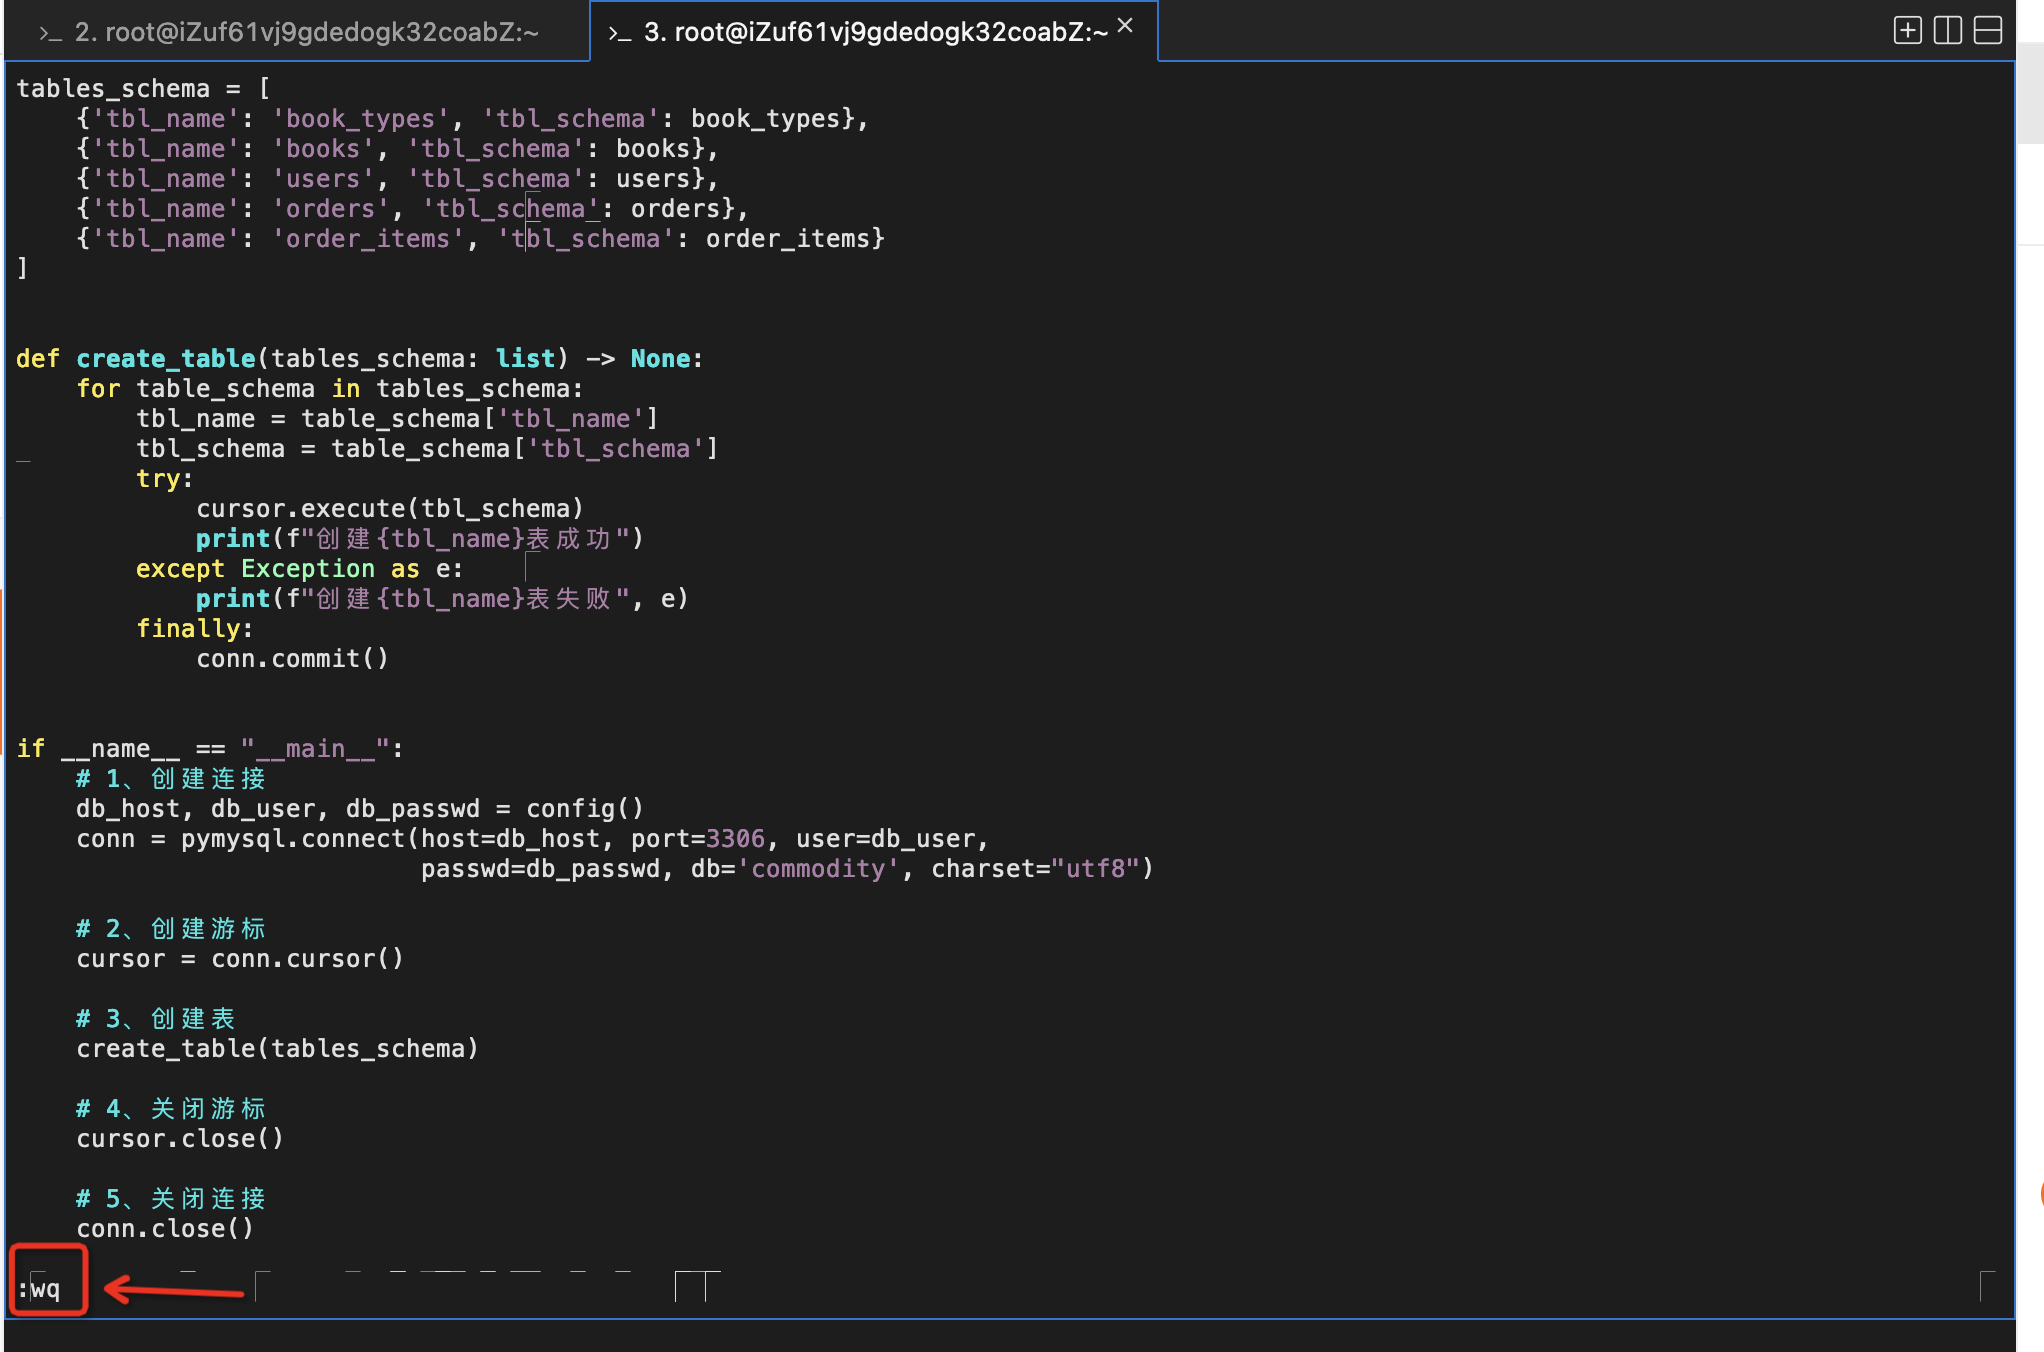Click on 'commodity' database string

(818, 868)
